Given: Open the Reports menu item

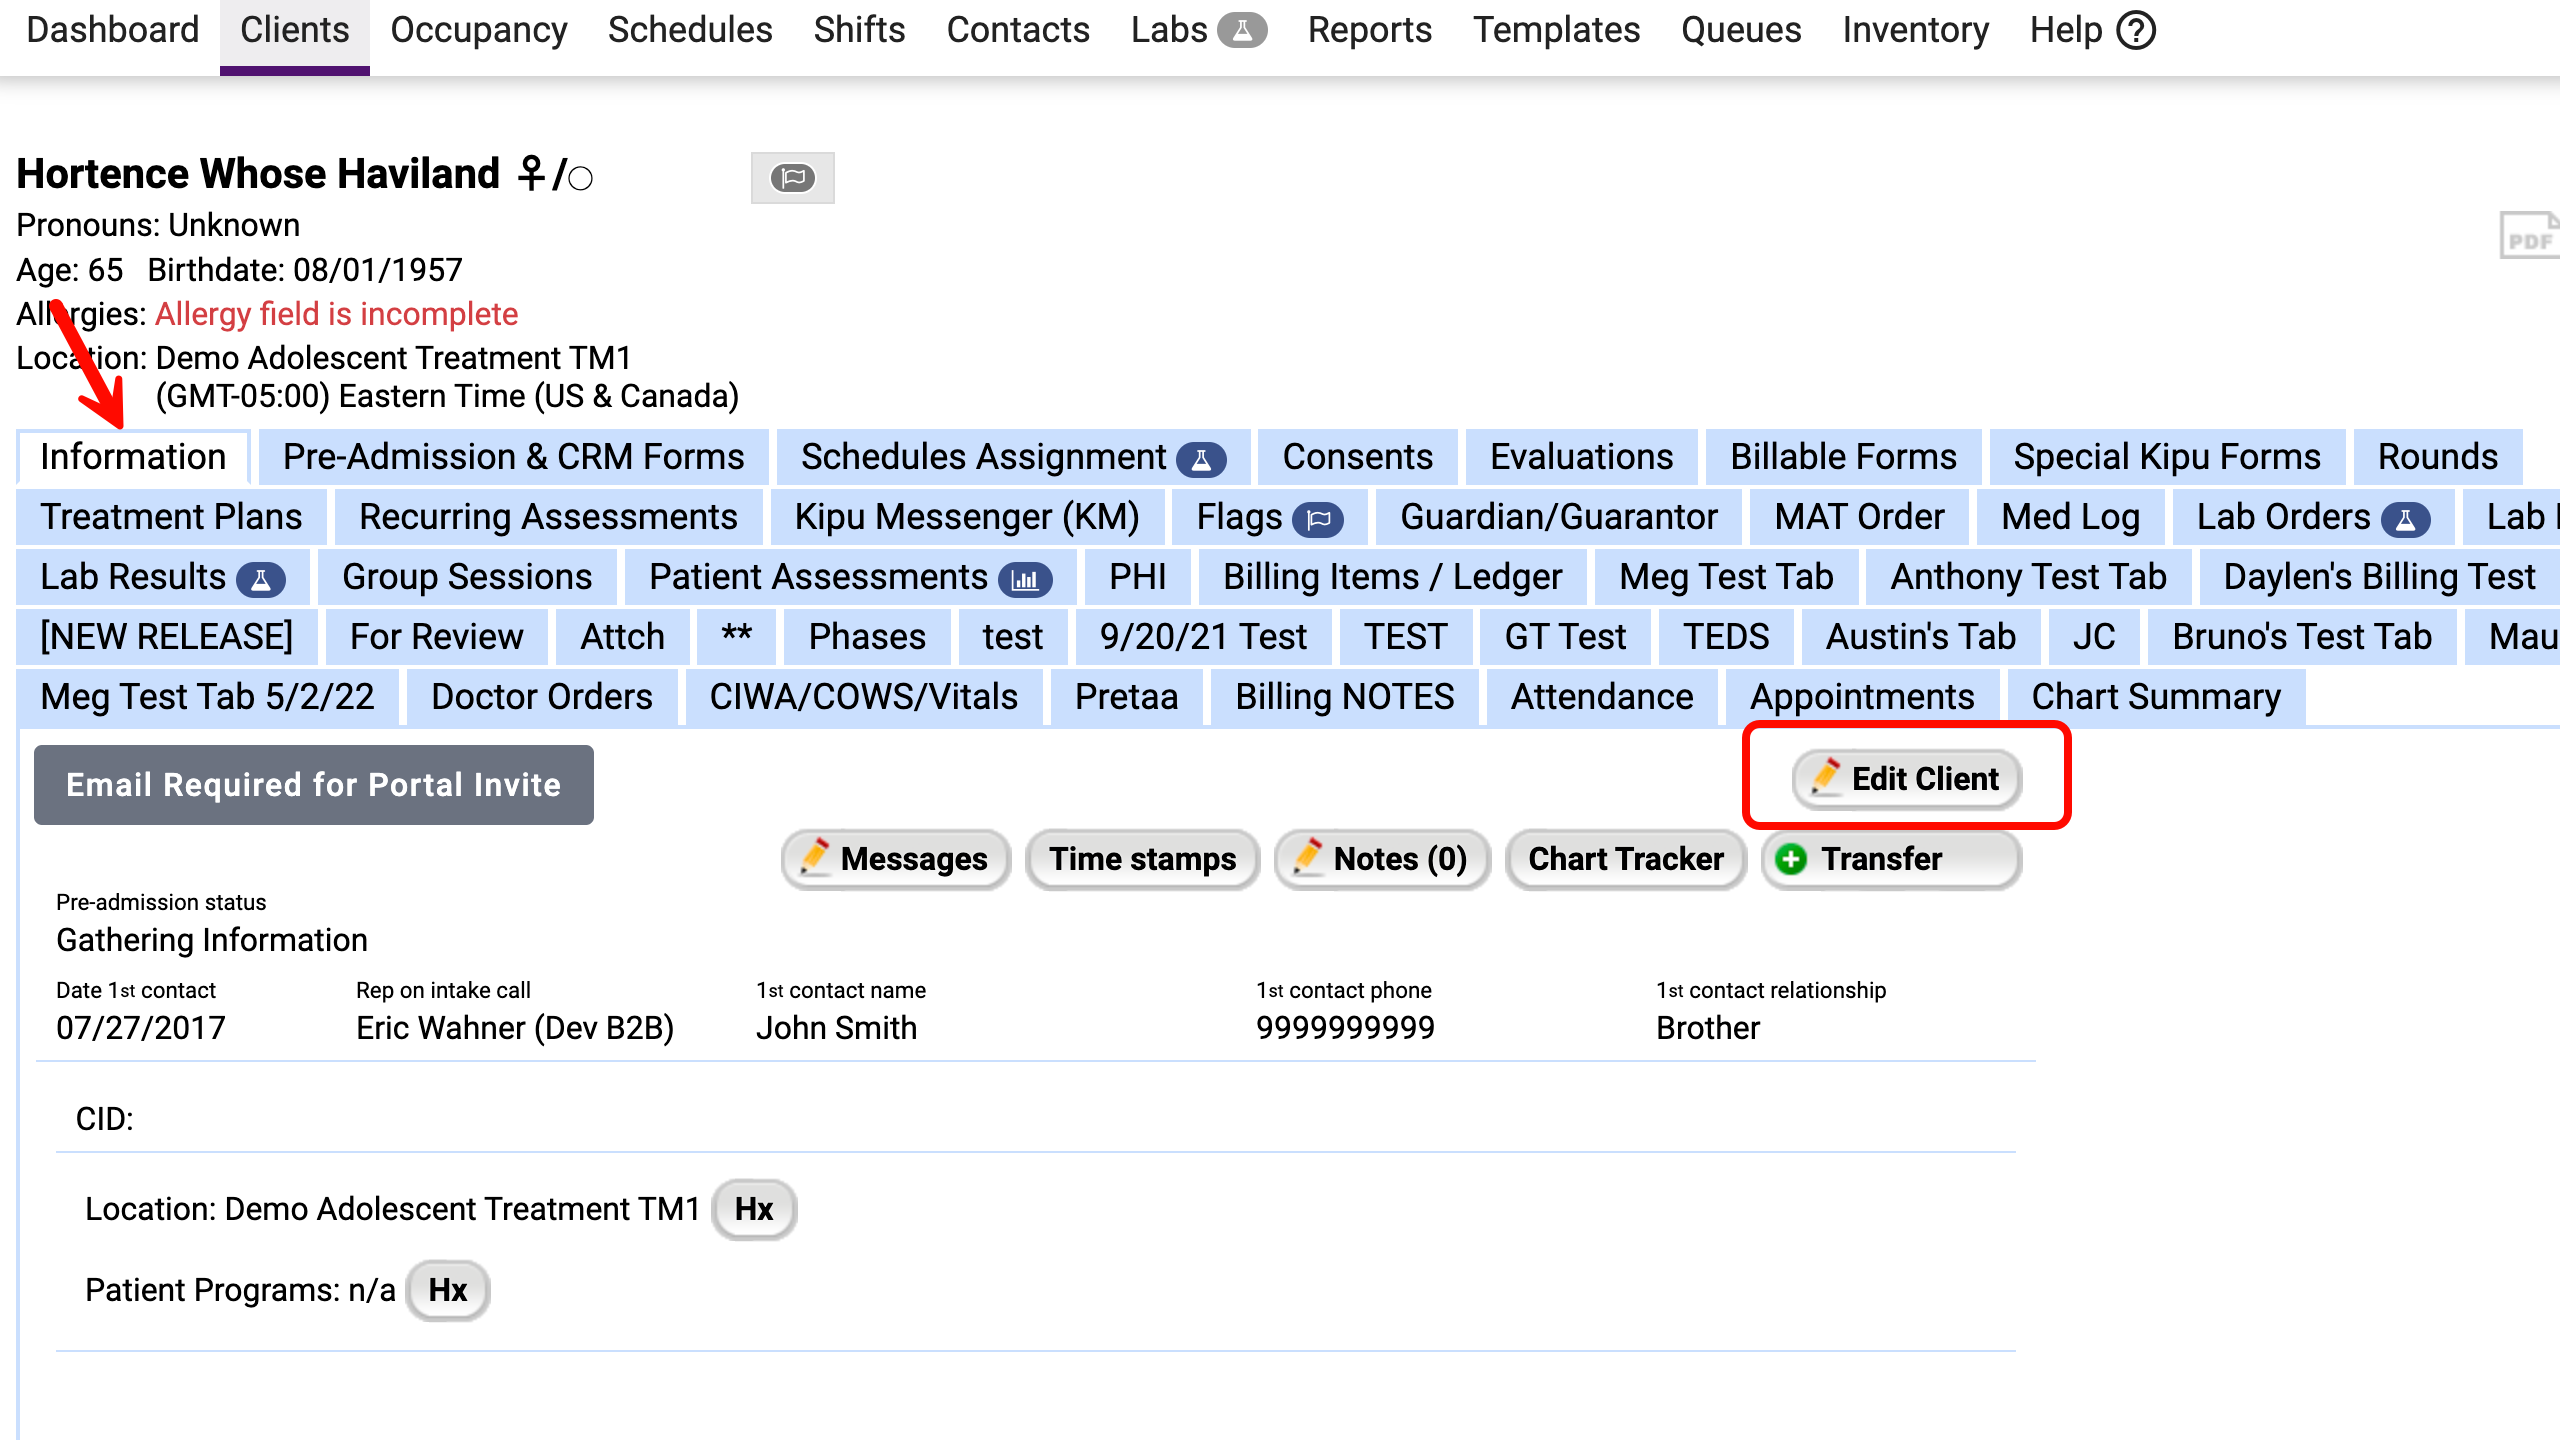Looking at the screenshot, I should pyautogui.click(x=1369, y=30).
